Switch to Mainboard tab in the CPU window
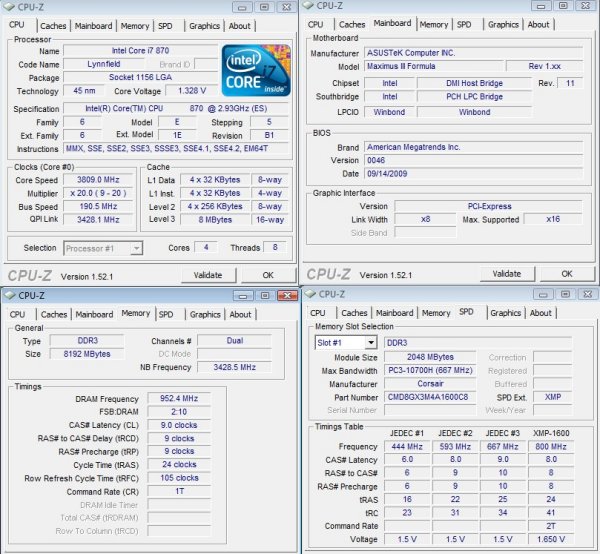 [93, 26]
